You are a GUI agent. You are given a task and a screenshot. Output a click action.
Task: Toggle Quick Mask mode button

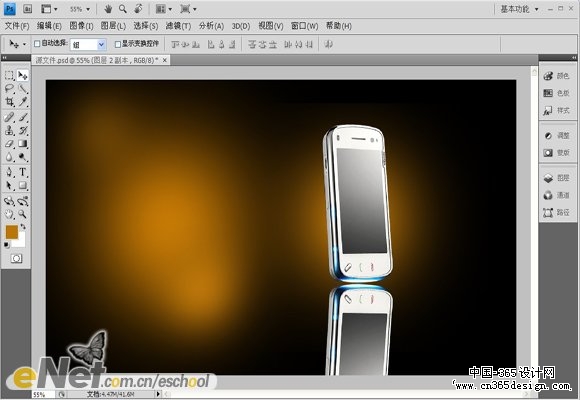16,258
